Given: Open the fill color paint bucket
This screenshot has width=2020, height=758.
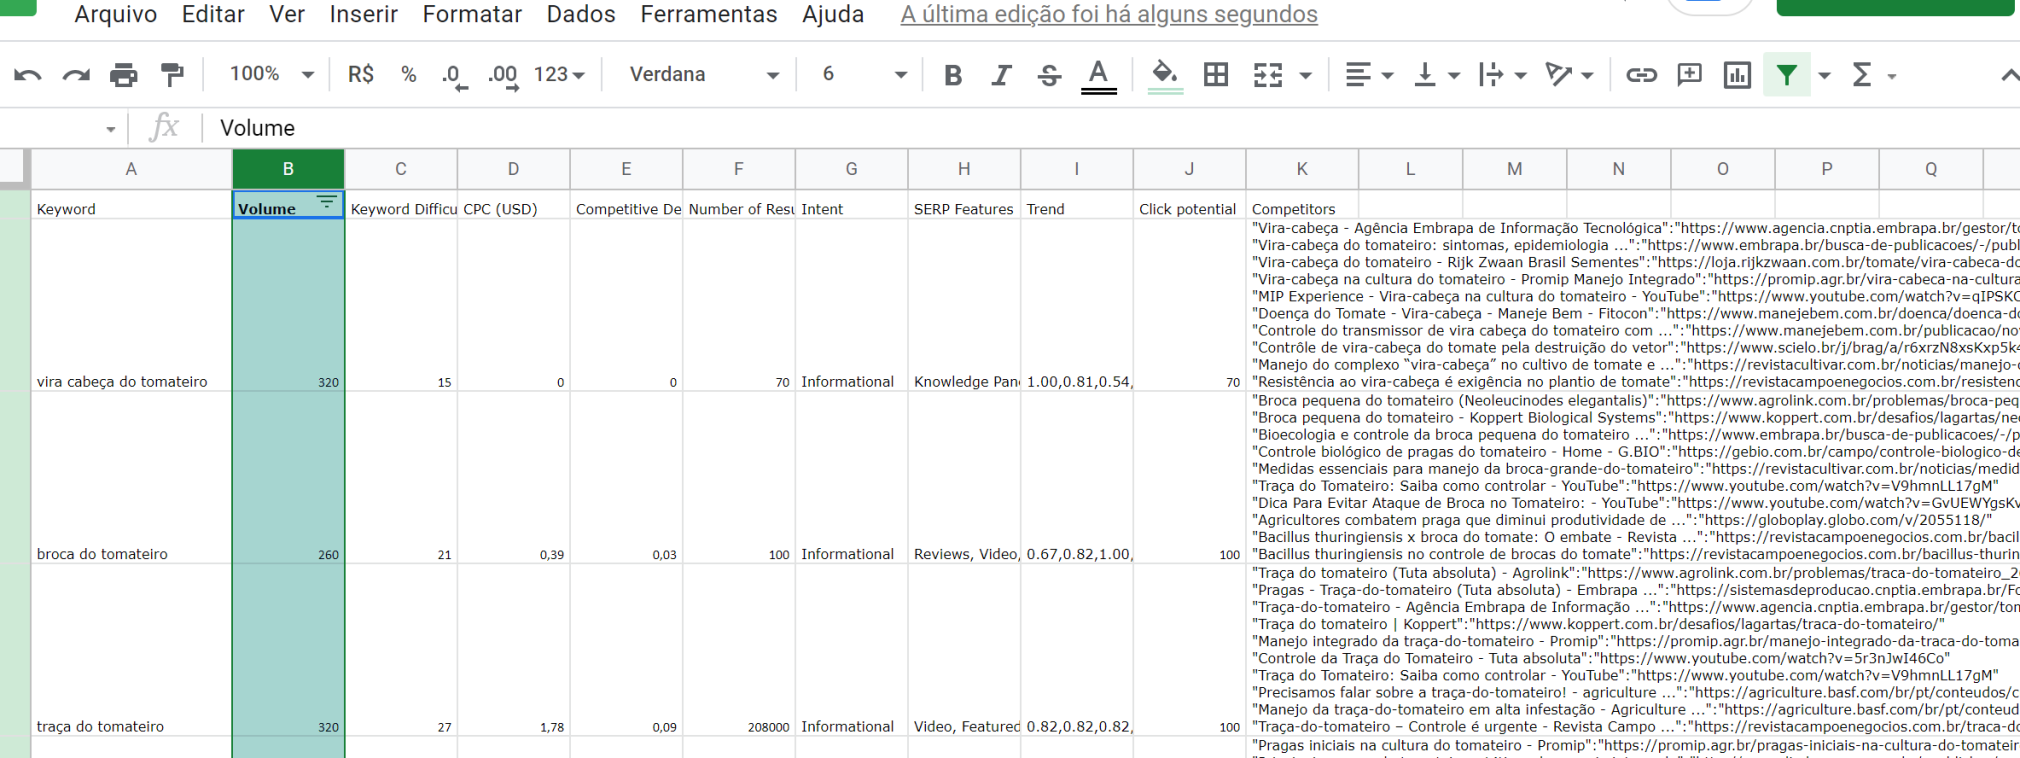Looking at the screenshot, I should pyautogui.click(x=1164, y=75).
